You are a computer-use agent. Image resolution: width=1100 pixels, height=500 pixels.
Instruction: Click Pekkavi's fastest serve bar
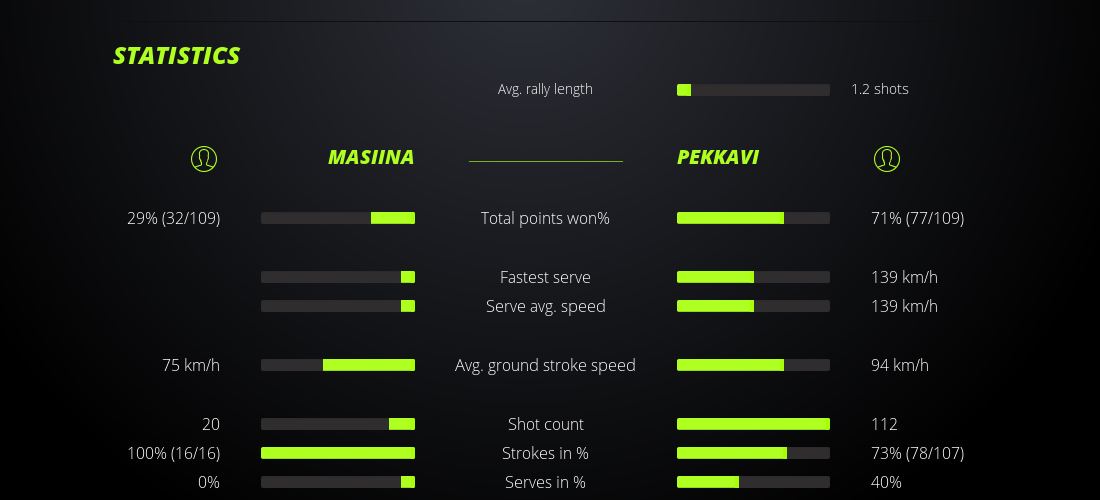753,277
